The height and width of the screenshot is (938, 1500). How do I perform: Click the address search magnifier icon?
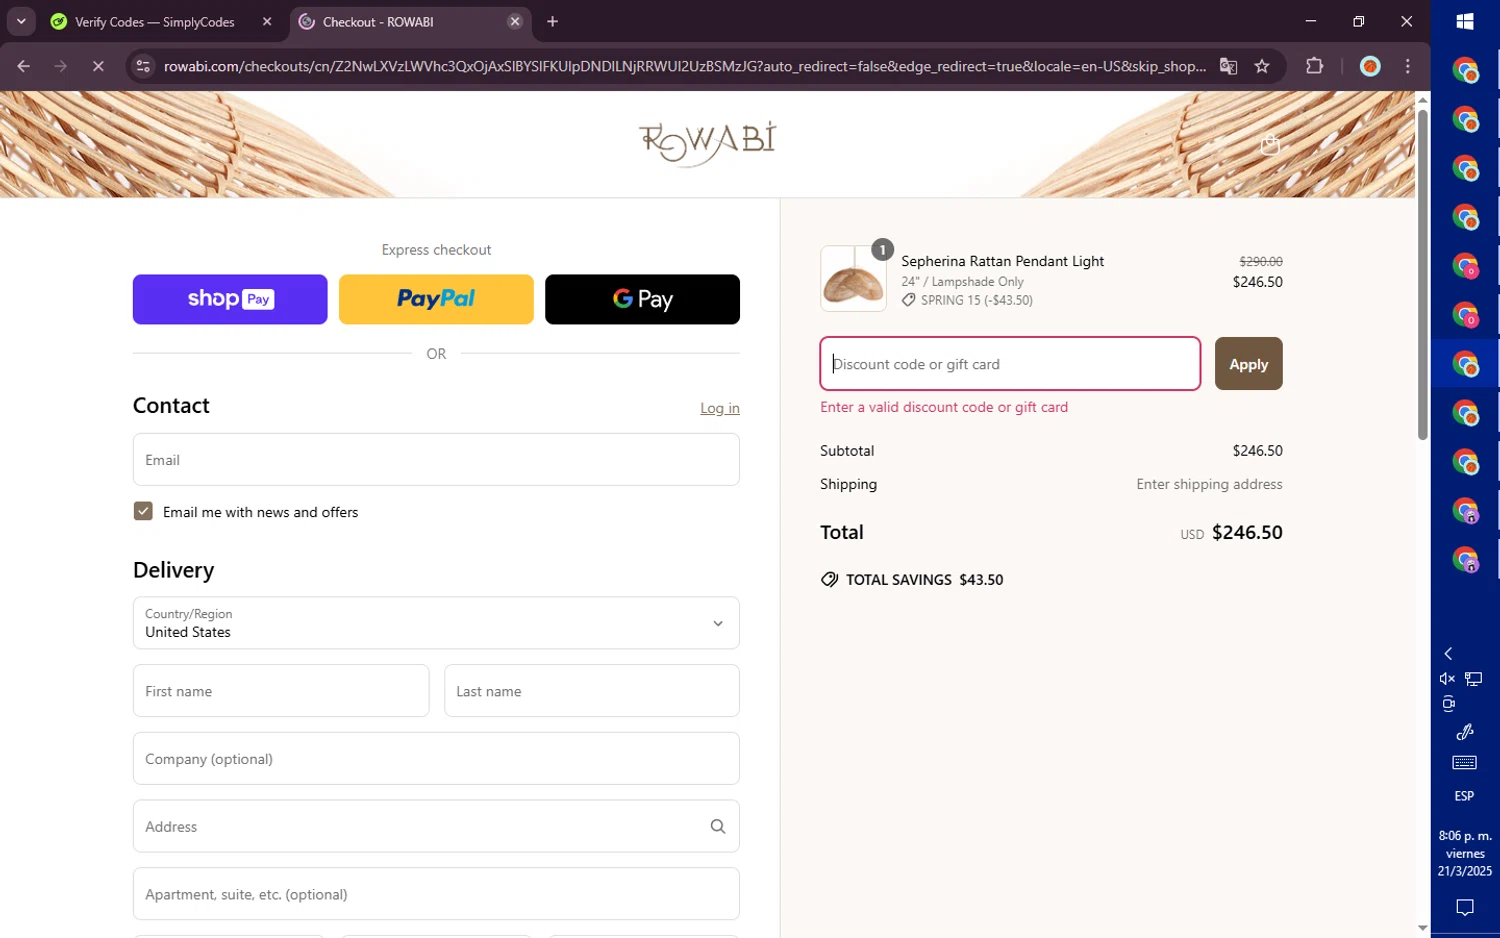(718, 826)
